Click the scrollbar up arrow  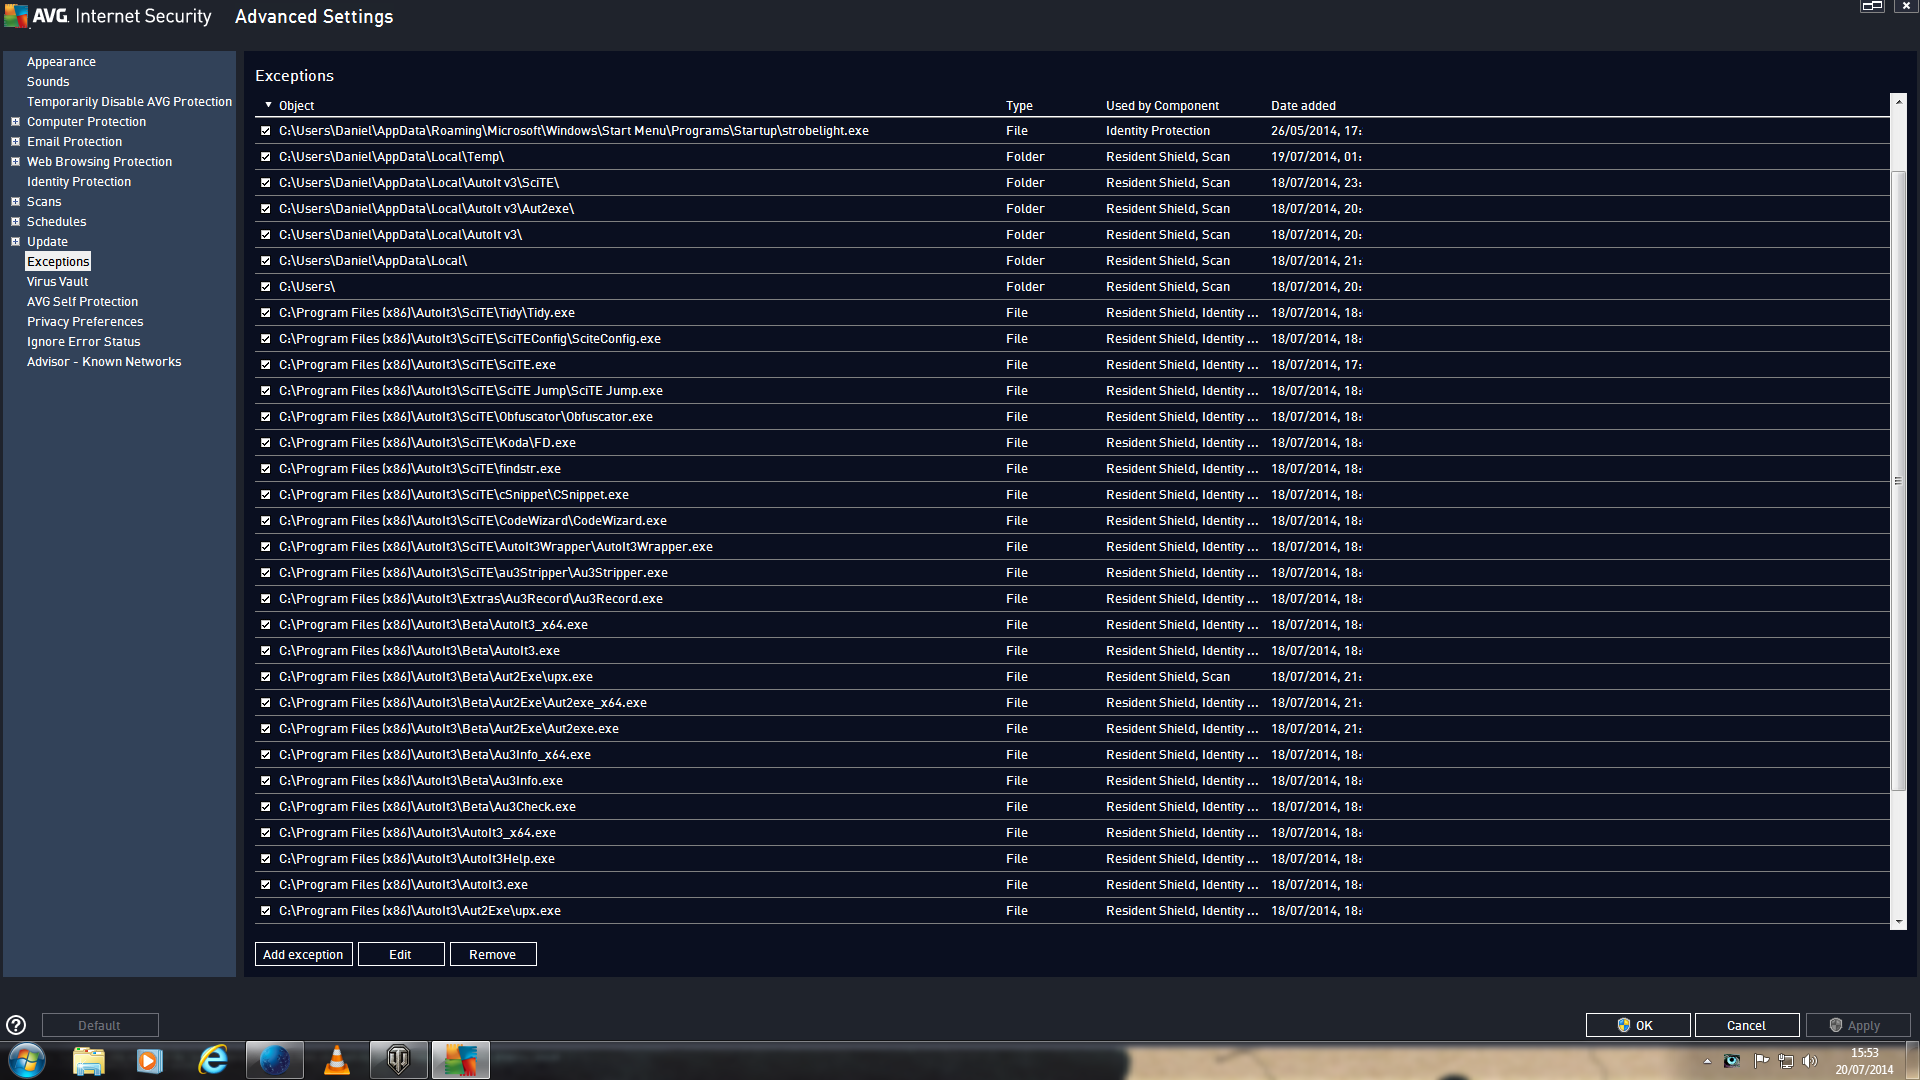[1898, 102]
